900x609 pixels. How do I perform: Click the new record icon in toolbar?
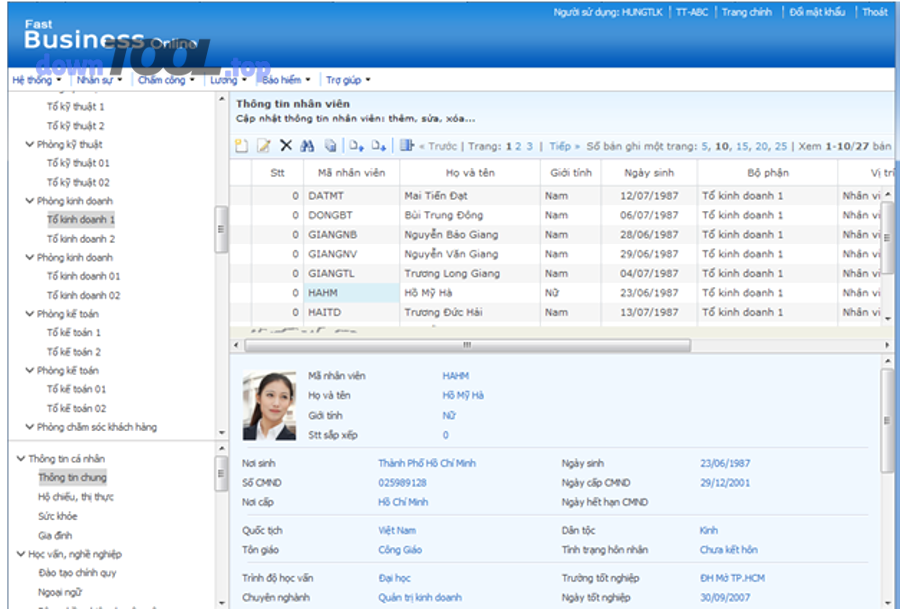(x=241, y=146)
